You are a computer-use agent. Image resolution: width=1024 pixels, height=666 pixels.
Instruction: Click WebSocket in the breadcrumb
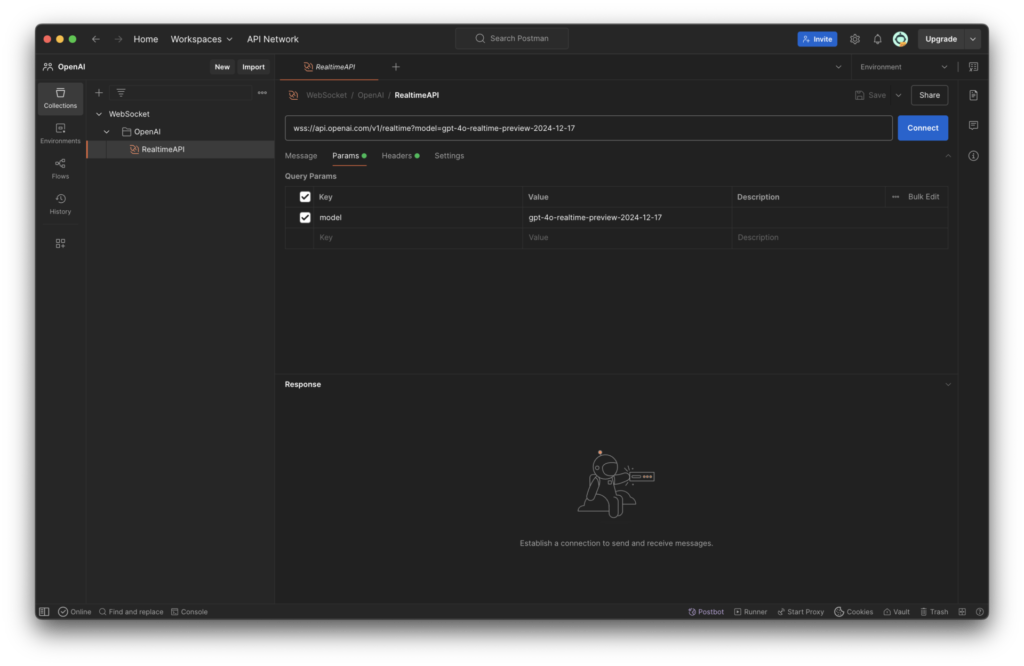327,95
